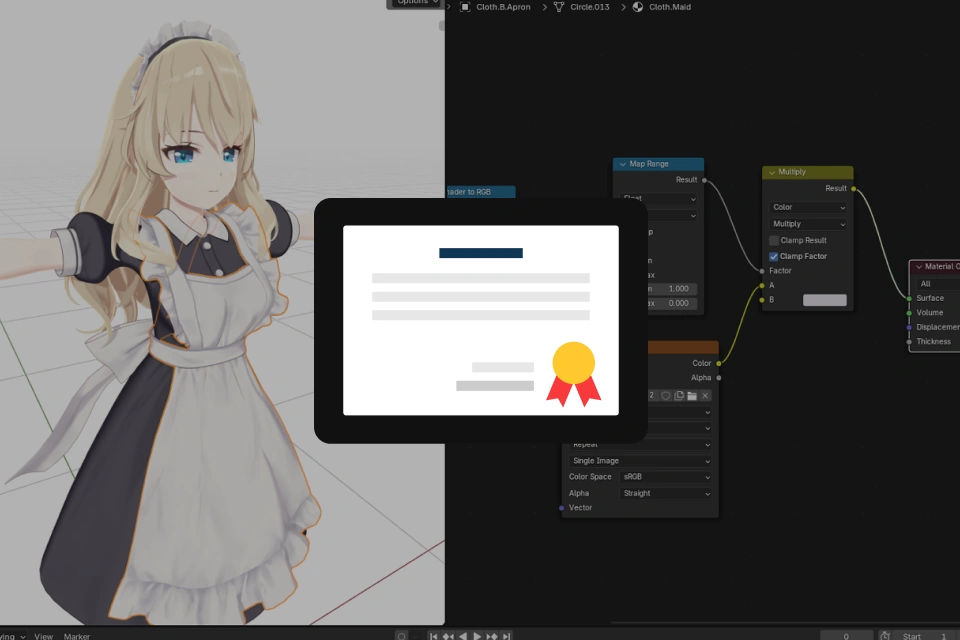The image size is (960, 640).
Task: Click the image texture Vector input socket
Action: point(561,508)
